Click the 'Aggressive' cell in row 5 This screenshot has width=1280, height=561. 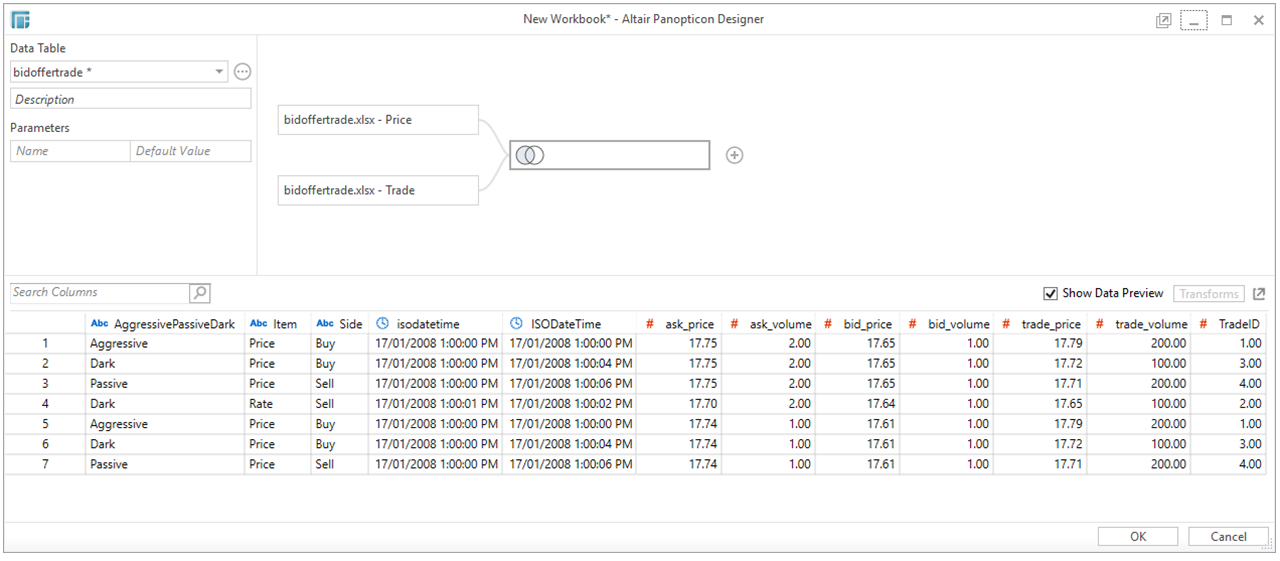[165, 424]
